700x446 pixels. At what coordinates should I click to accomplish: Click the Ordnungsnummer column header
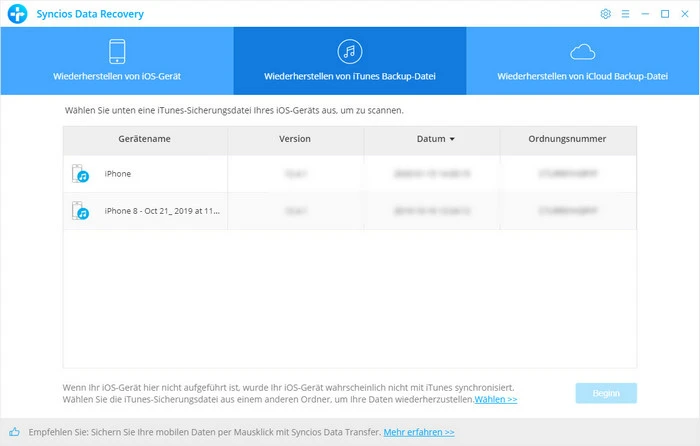[567, 139]
